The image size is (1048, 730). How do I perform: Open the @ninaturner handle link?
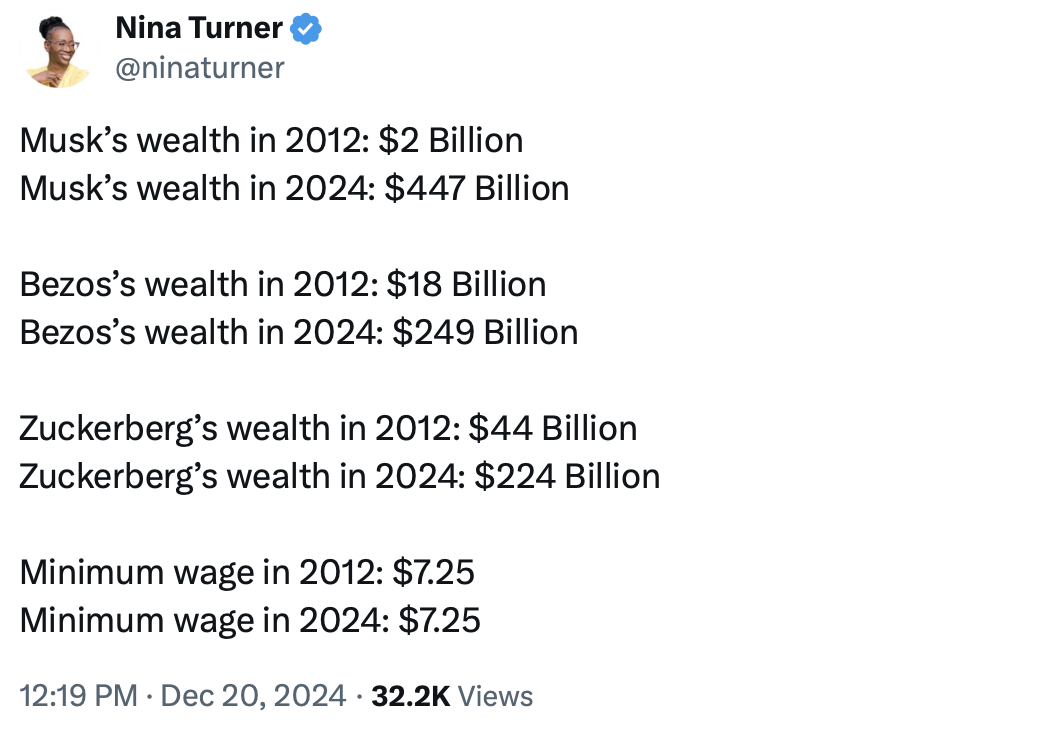click(x=200, y=67)
